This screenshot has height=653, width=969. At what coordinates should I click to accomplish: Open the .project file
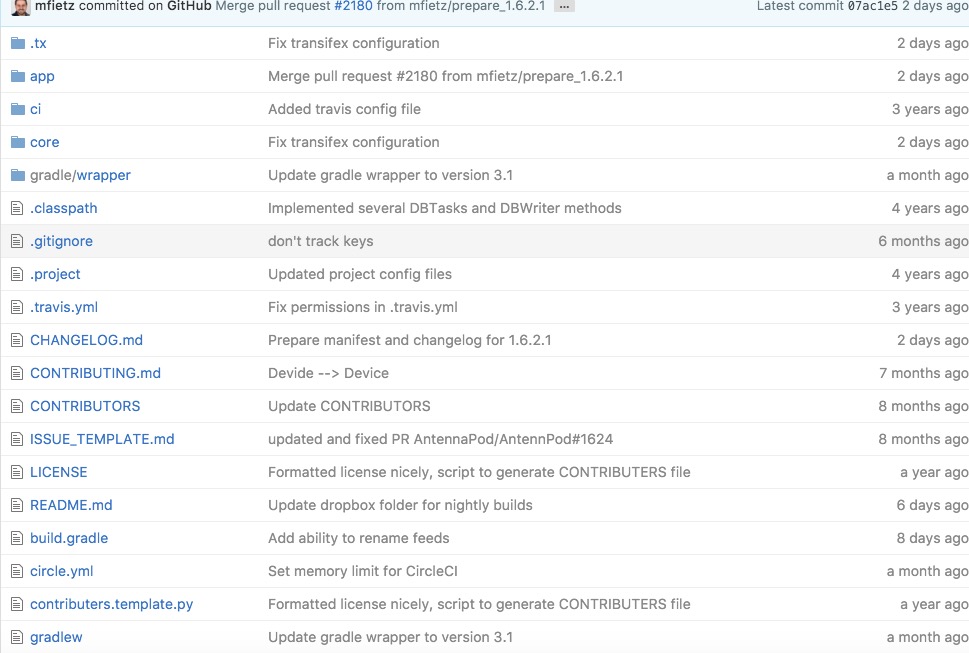click(x=55, y=274)
